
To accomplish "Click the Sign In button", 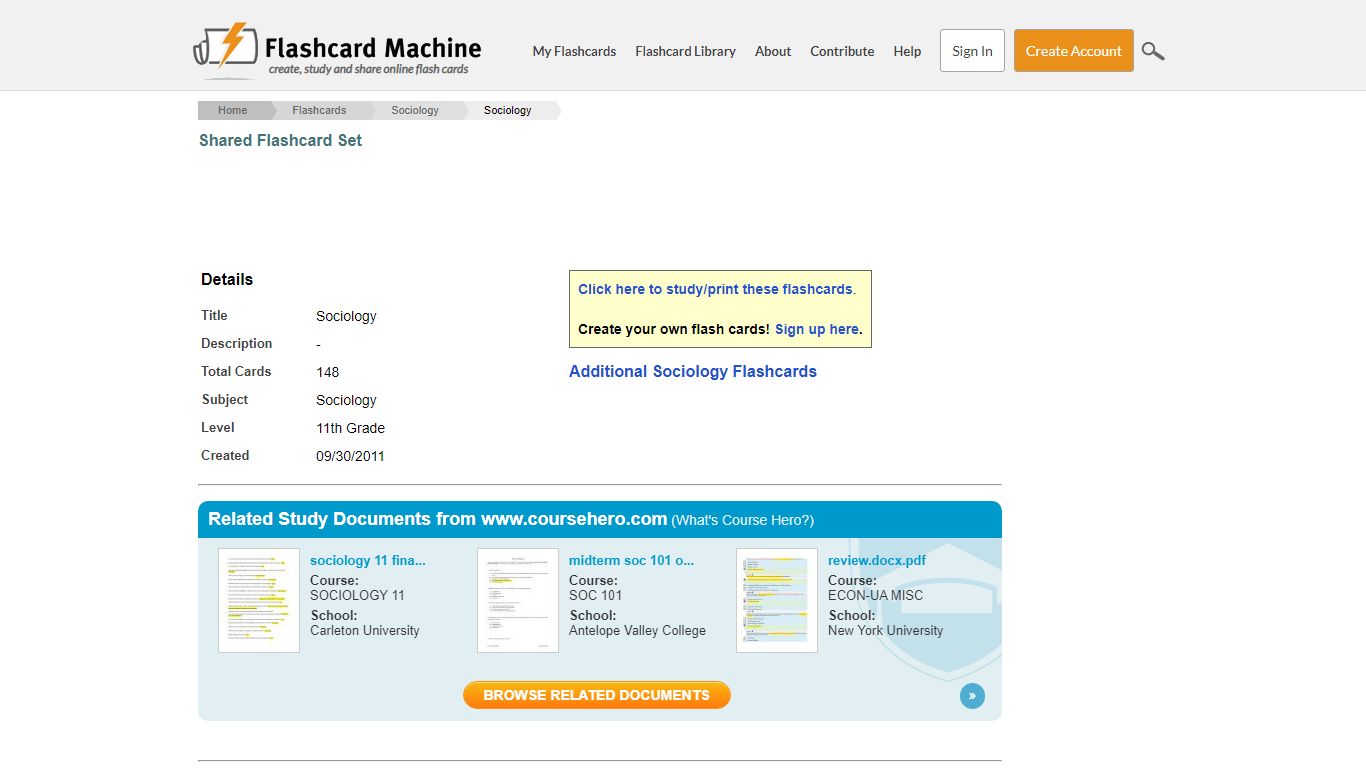I will click(972, 51).
